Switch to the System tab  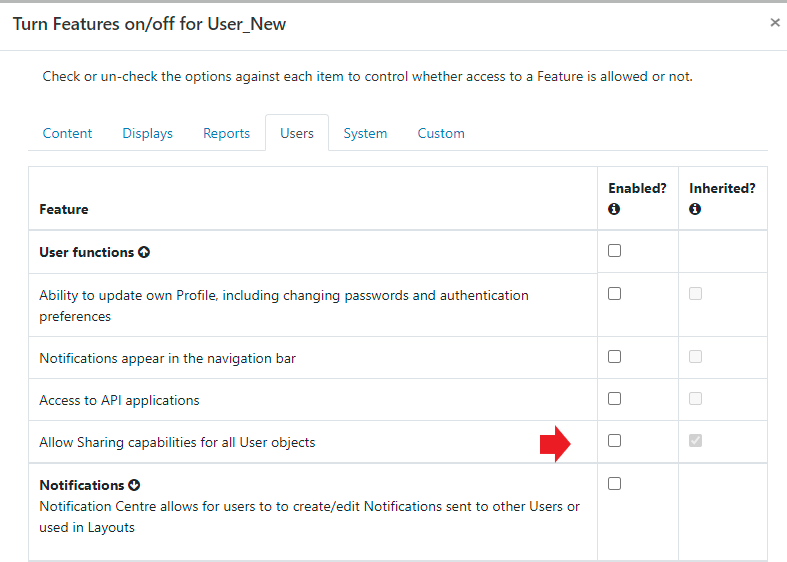point(365,133)
